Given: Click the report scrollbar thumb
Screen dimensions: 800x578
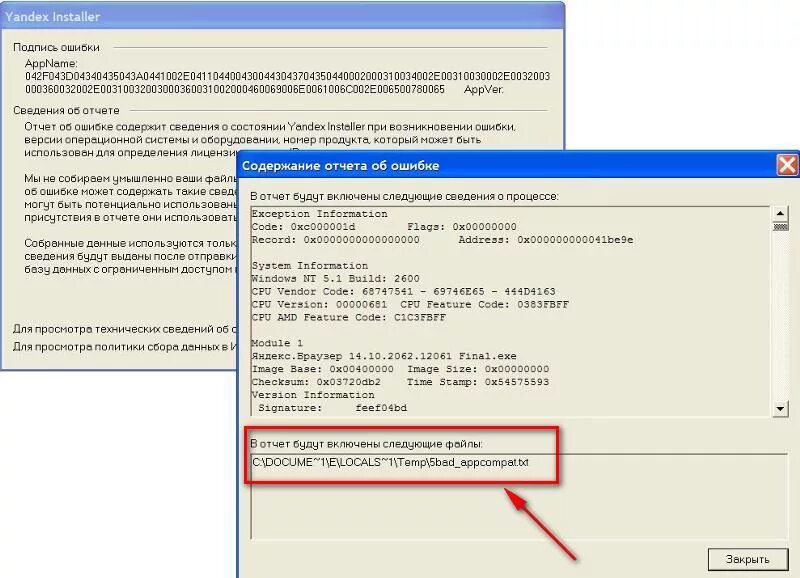Looking at the screenshot, I should [x=780, y=226].
